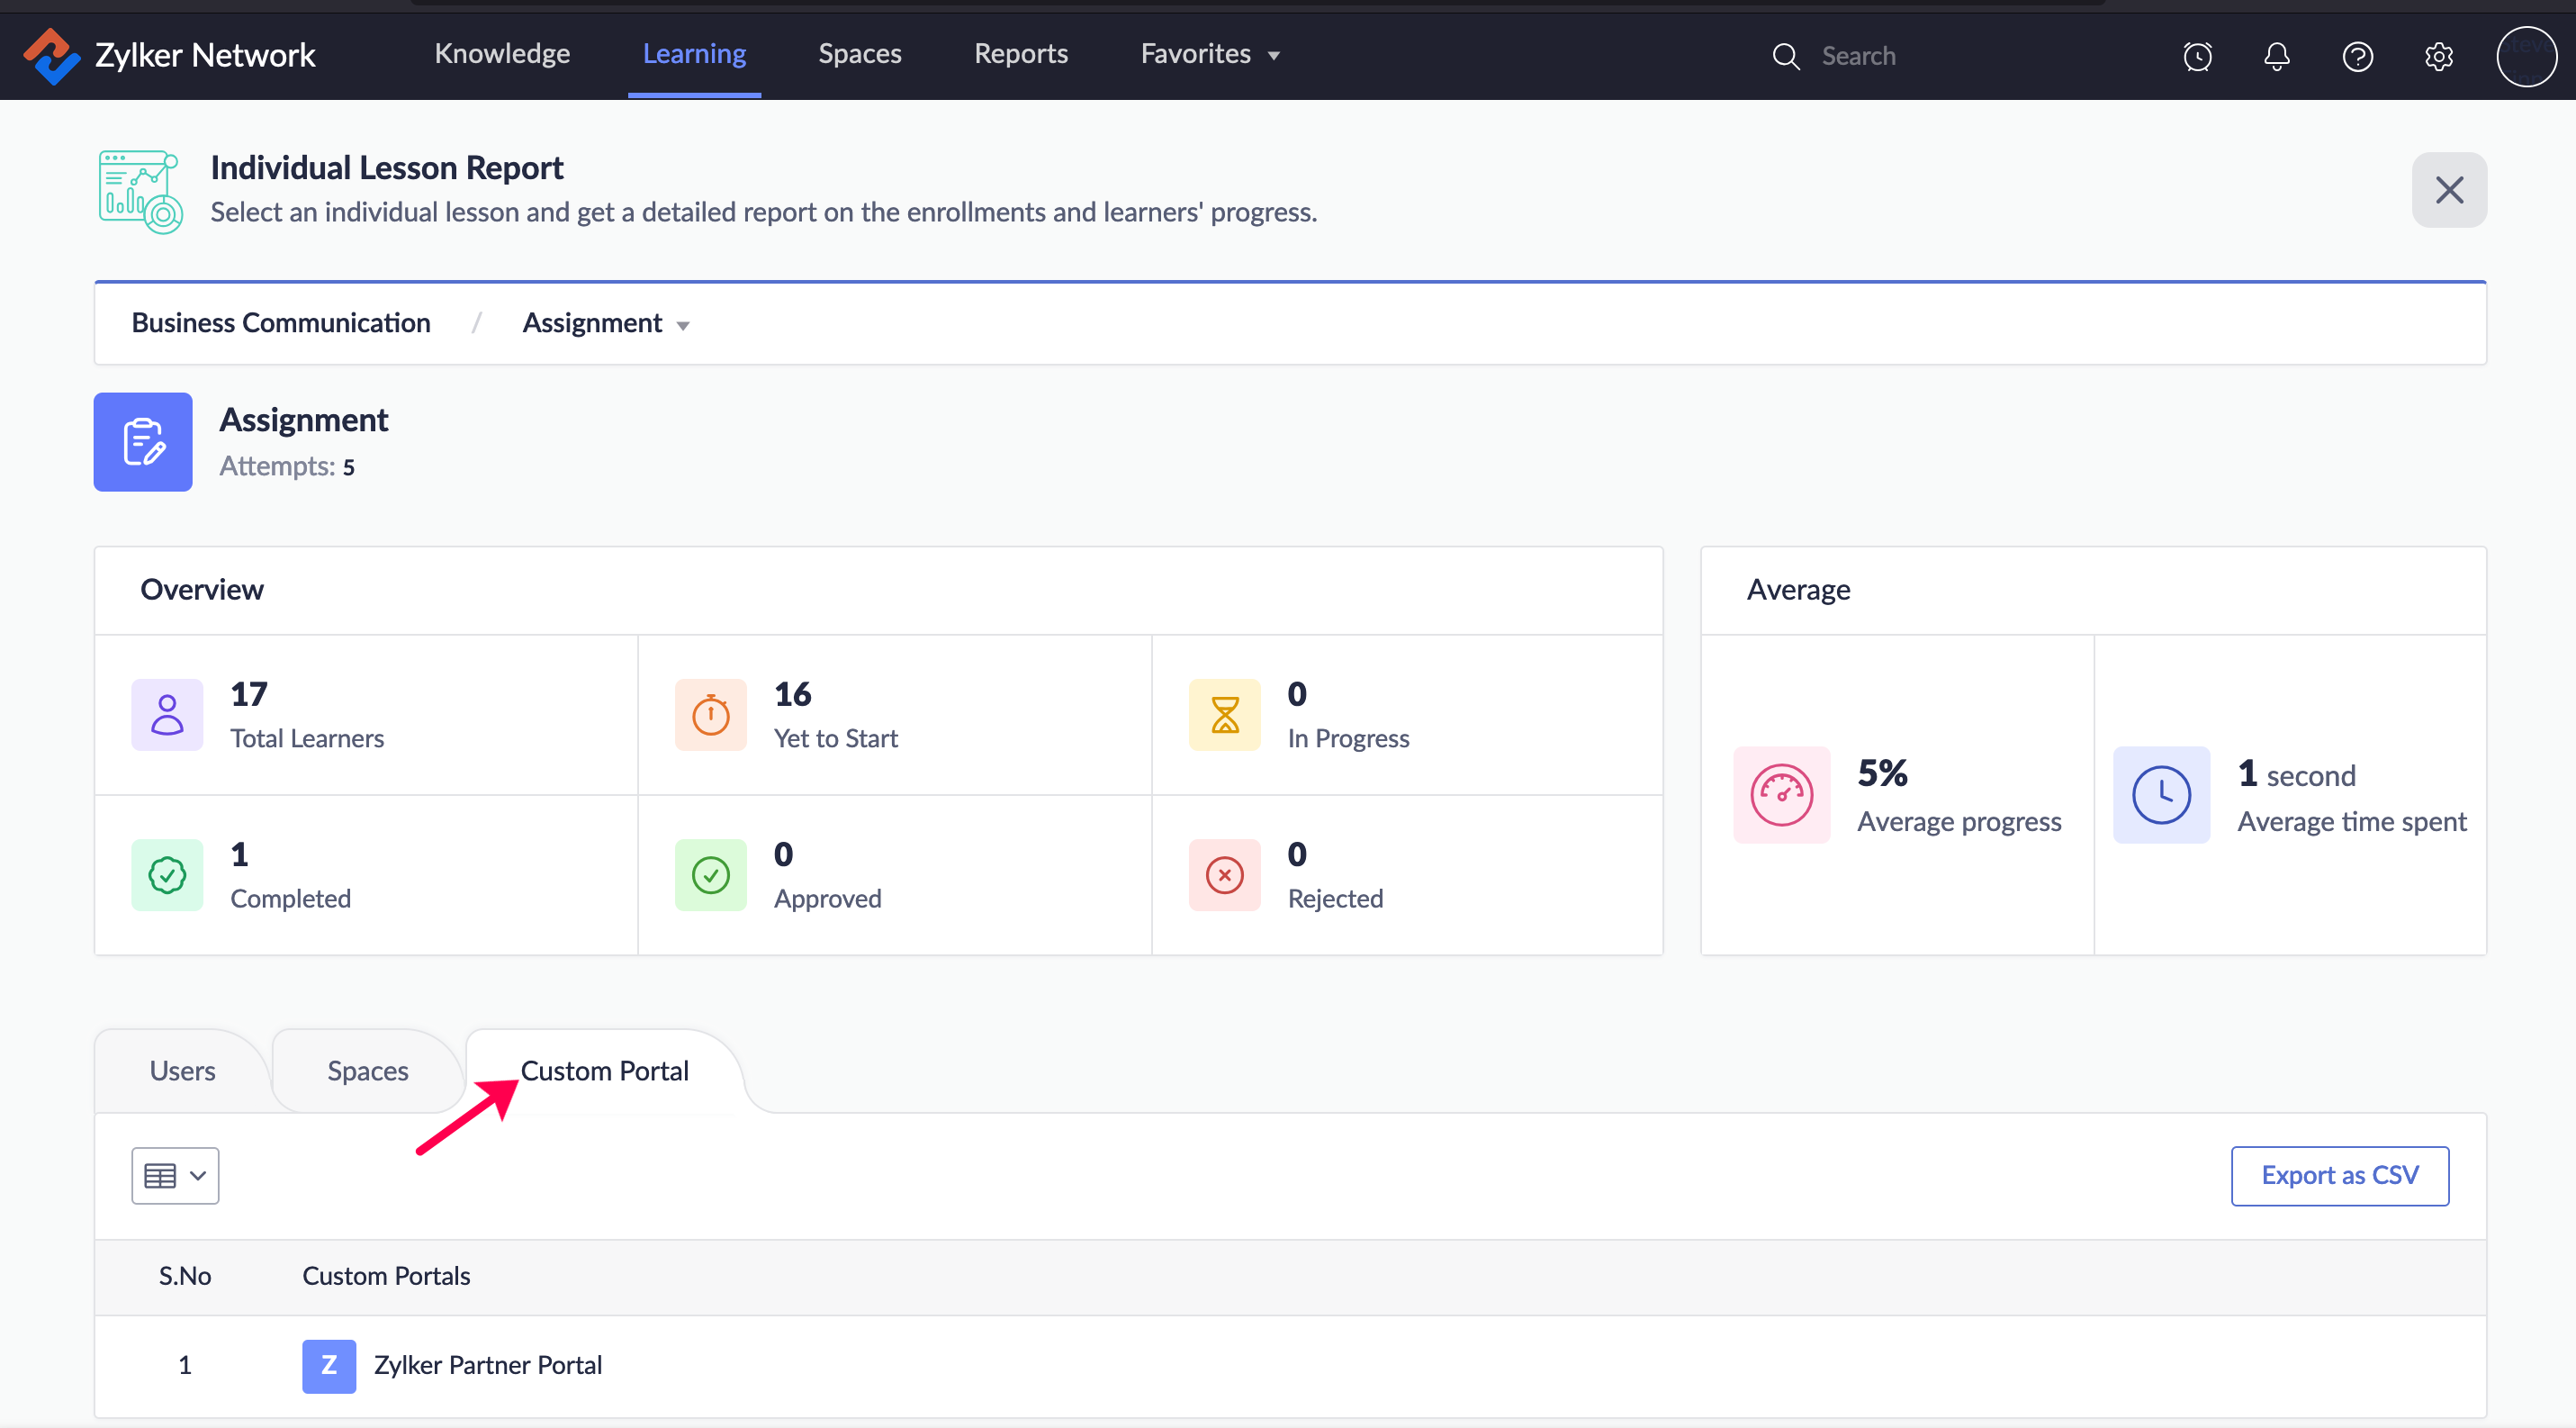Screen dimensions: 2576x1428
Task: Open the help question mark icon
Action: [2357, 56]
